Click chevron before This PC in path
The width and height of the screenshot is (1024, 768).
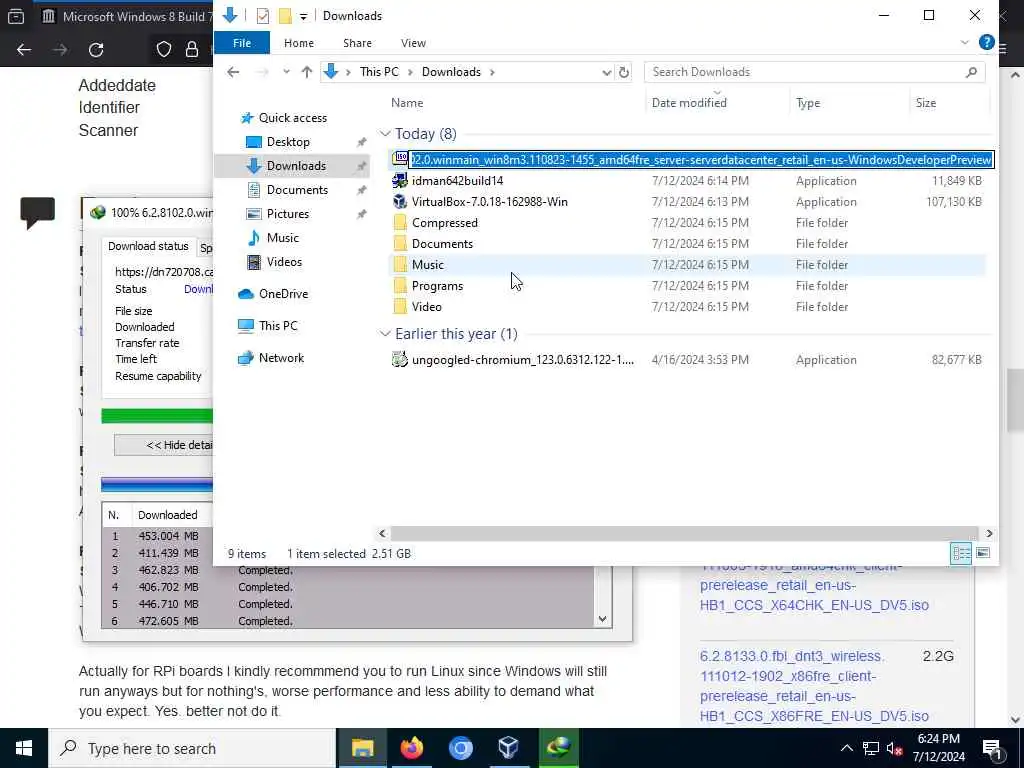349,72
